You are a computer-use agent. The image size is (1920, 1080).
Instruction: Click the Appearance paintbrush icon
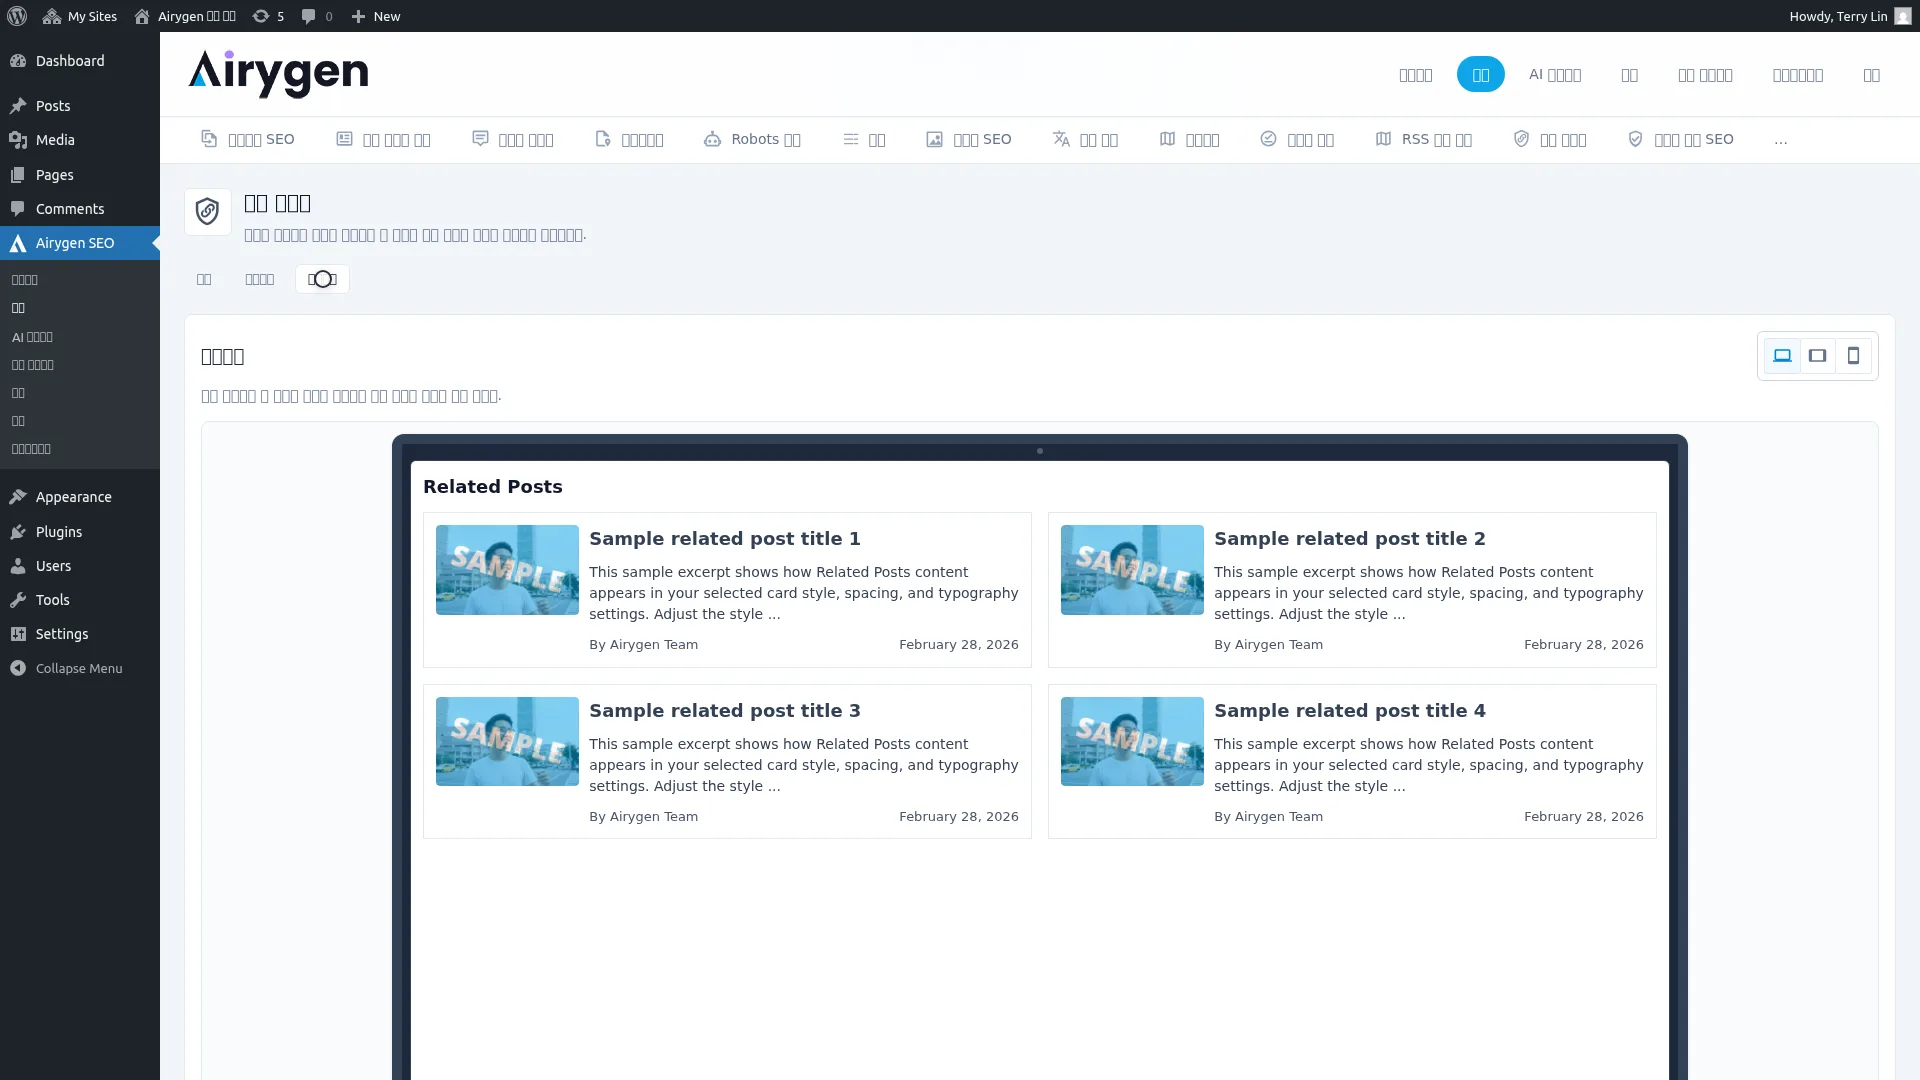18,497
